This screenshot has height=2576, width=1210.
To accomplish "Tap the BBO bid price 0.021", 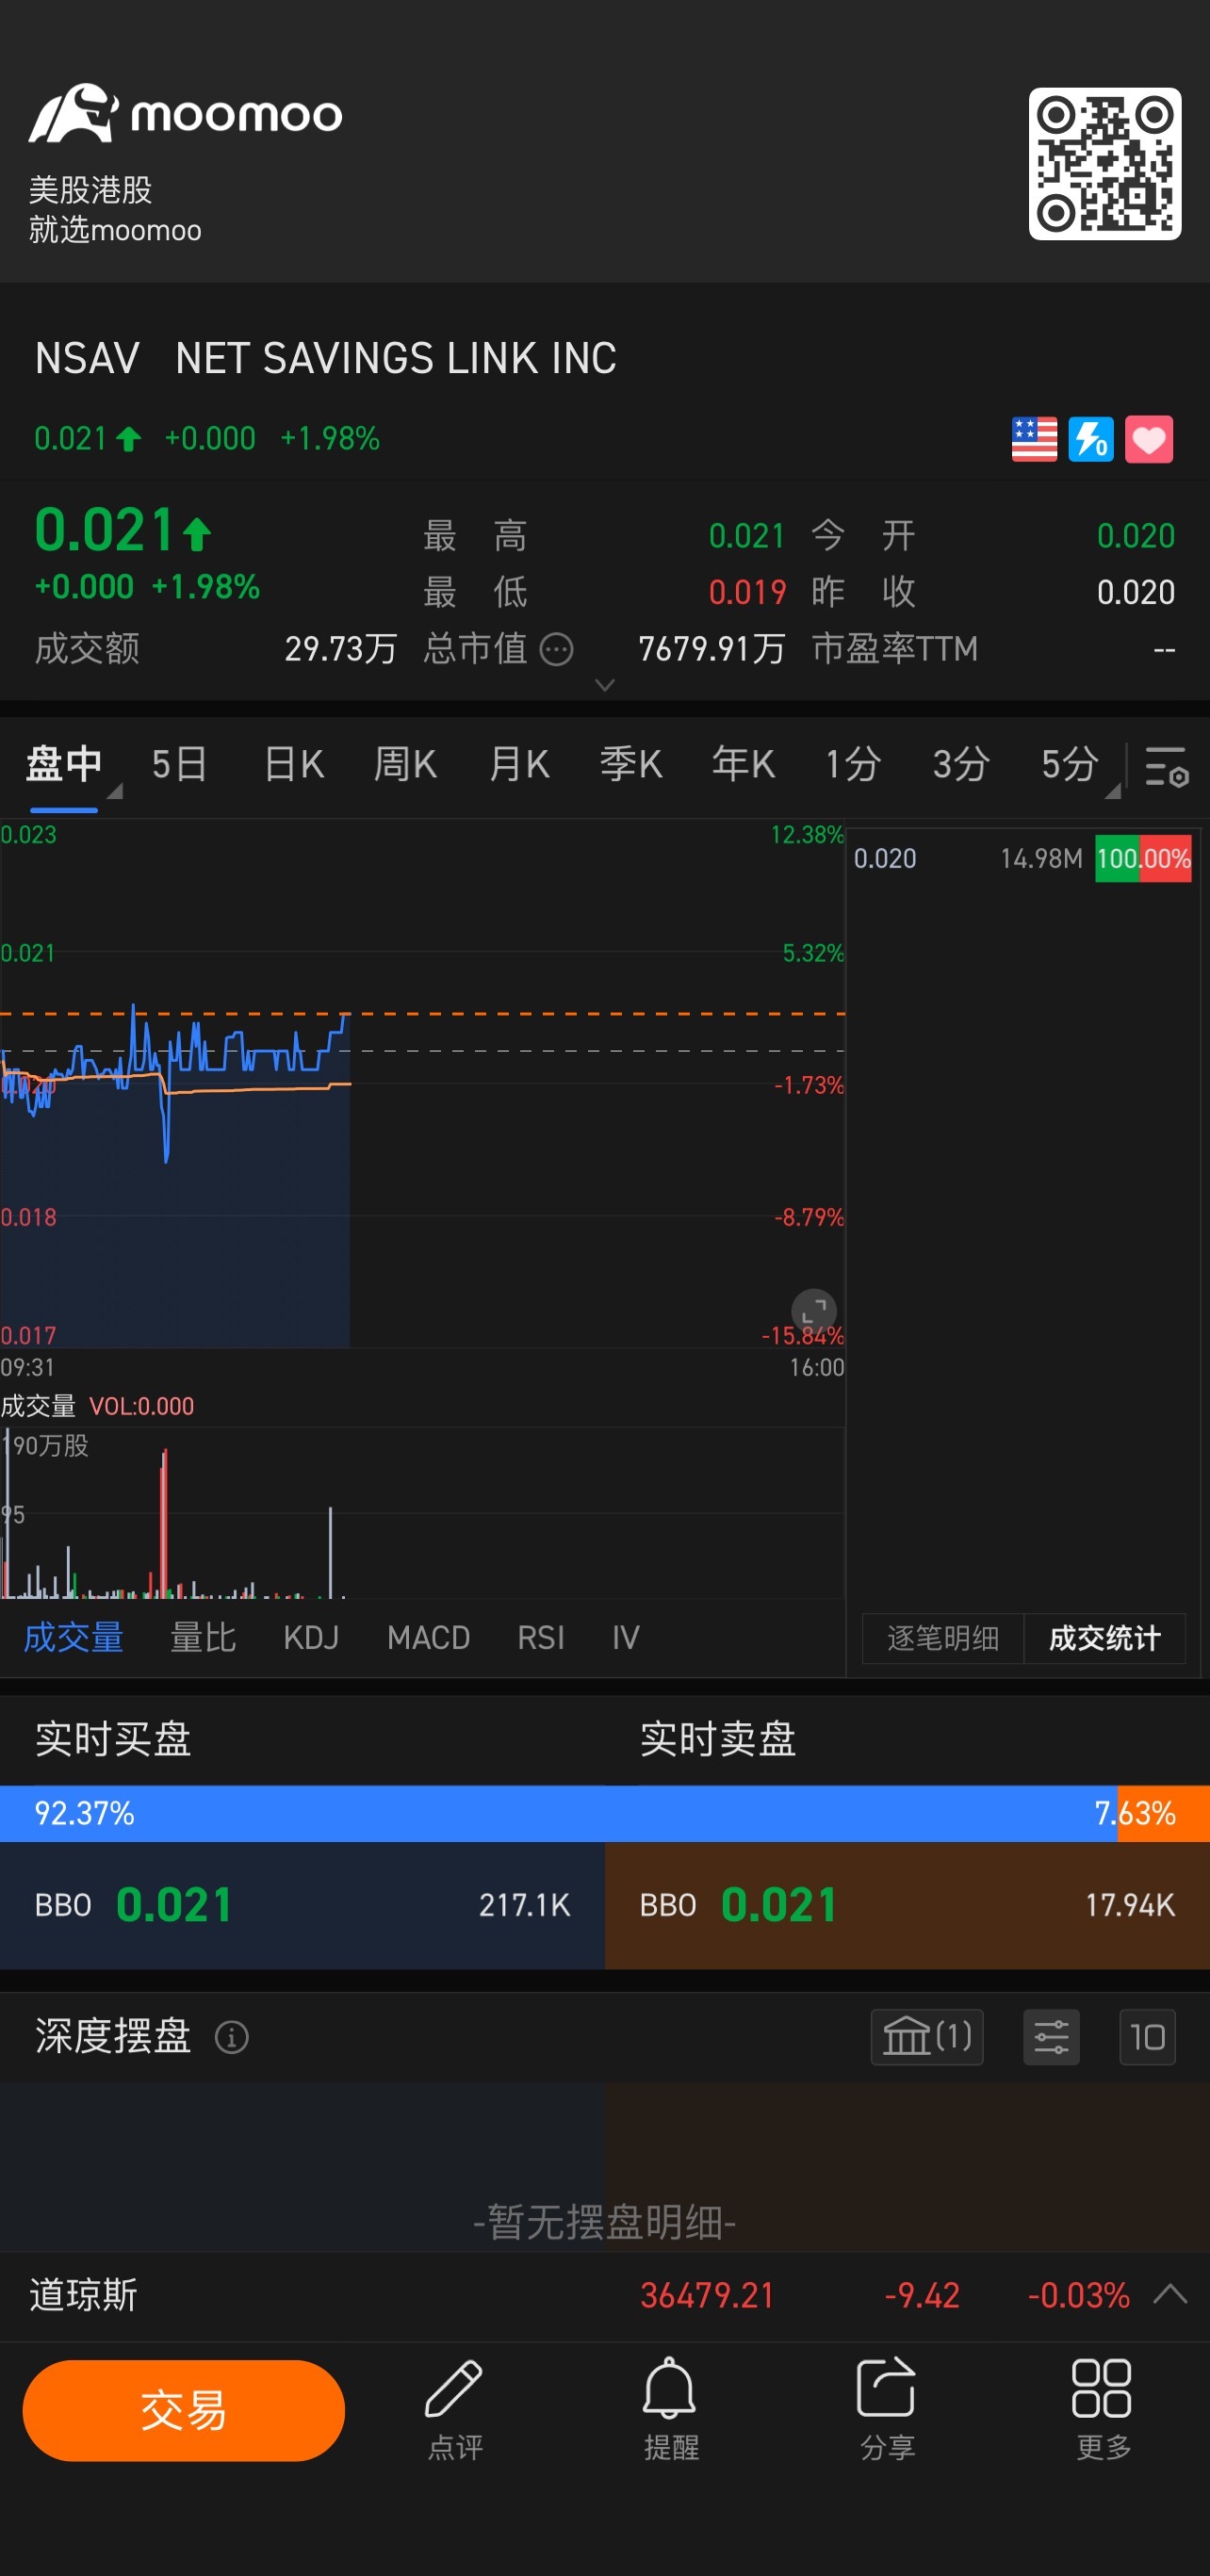I will click(174, 1905).
